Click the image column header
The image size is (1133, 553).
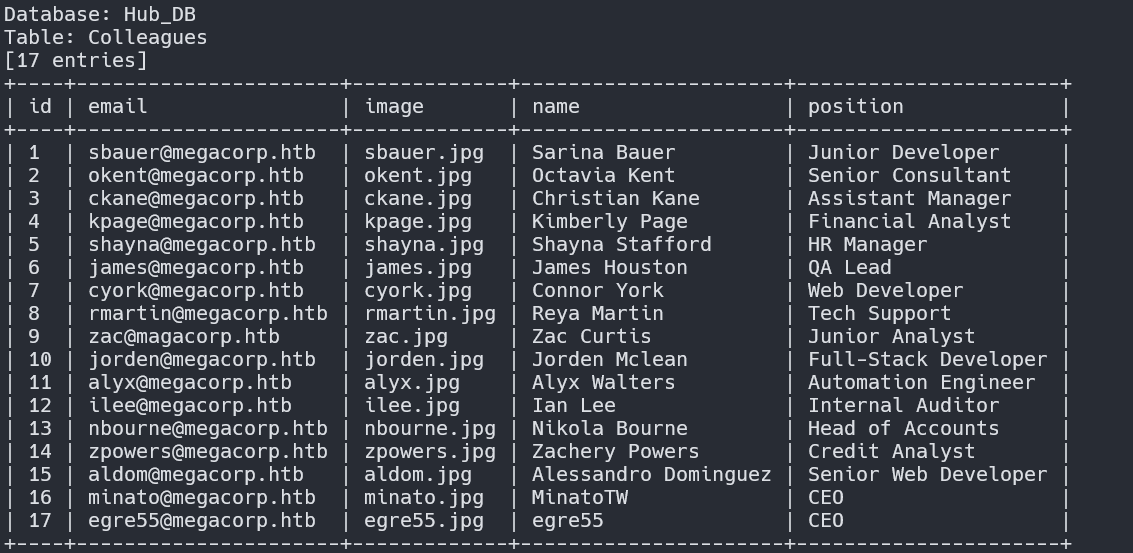tap(394, 106)
